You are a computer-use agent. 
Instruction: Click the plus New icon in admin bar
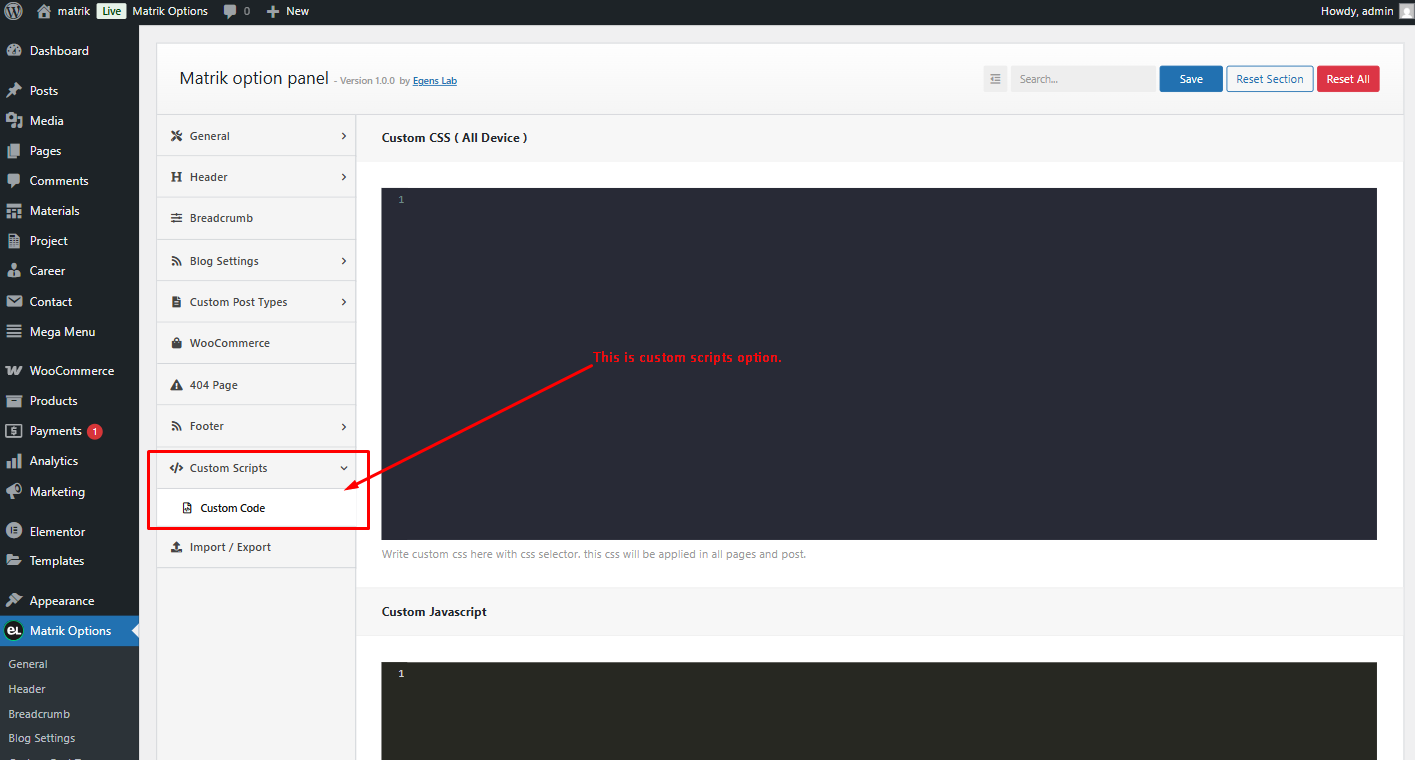pyautogui.click(x=272, y=12)
